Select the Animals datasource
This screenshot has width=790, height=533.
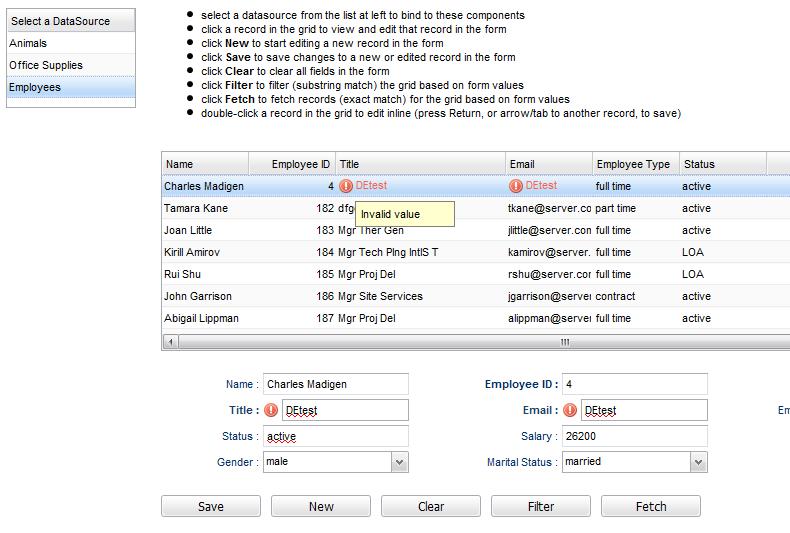tap(70, 44)
